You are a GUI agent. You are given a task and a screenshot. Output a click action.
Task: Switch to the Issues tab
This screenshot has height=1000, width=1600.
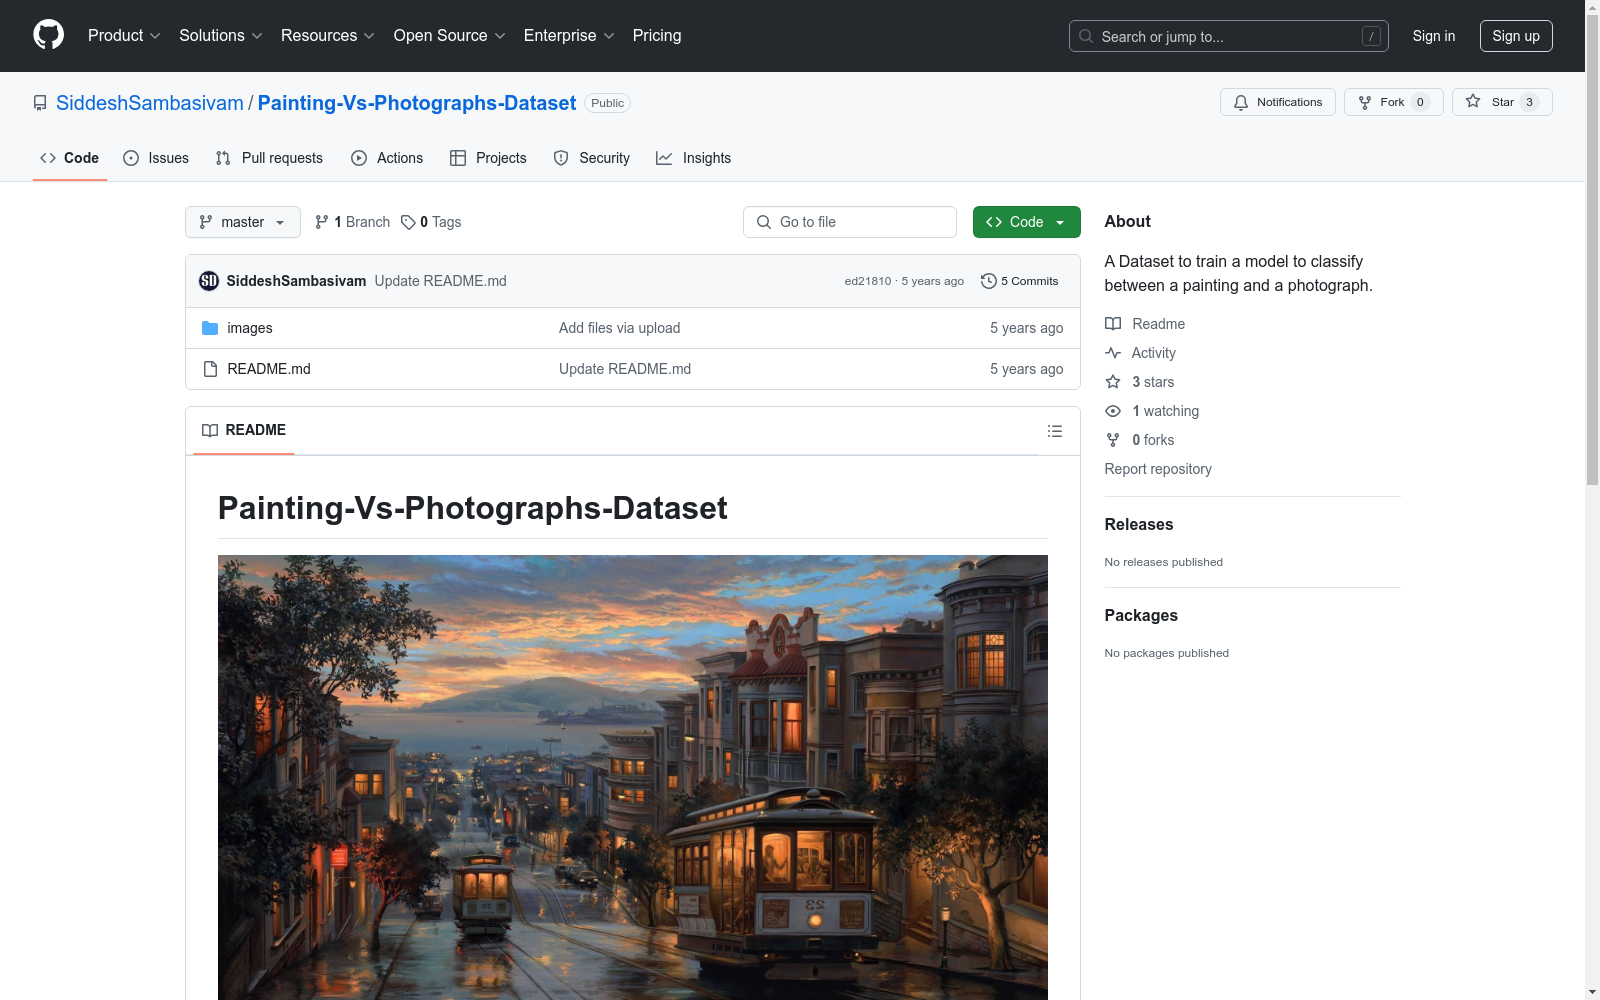[156, 158]
